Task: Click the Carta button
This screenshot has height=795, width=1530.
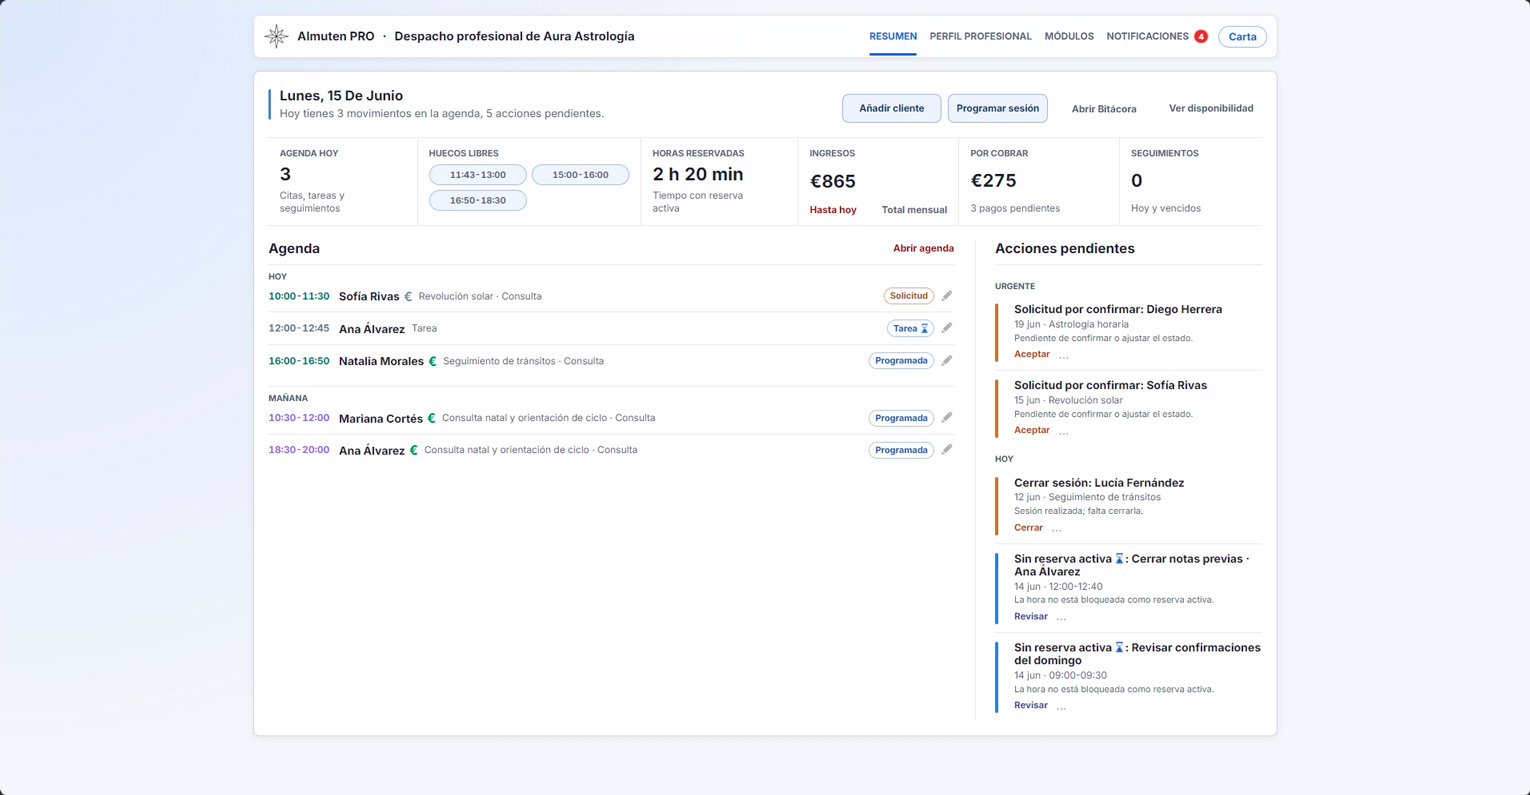Action: [1242, 37]
